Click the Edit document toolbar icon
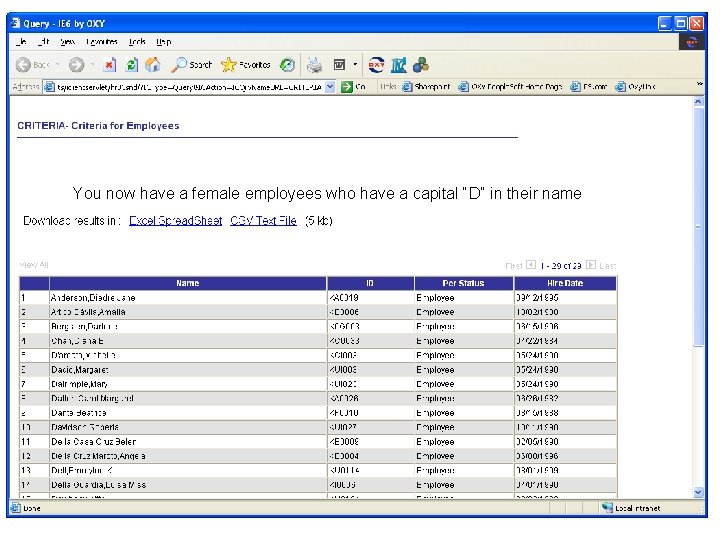 [x=339, y=65]
